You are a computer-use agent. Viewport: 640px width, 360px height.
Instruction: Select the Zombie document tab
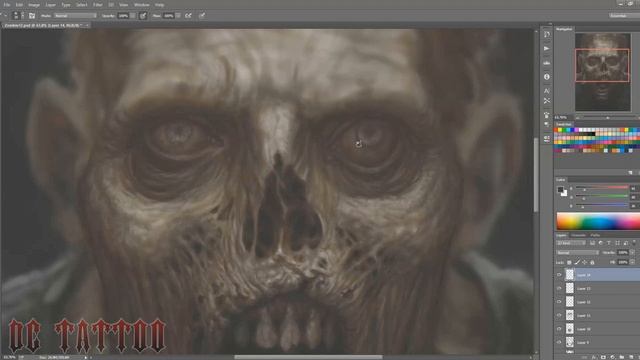45,25
